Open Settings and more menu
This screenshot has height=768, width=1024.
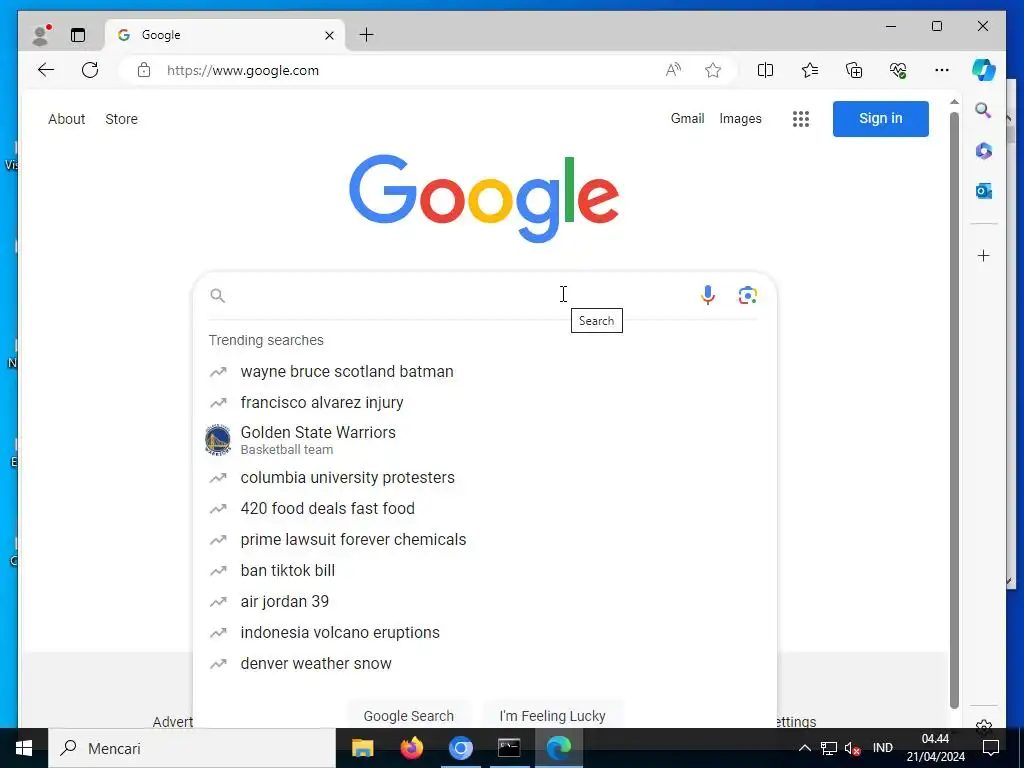click(x=942, y=70)
